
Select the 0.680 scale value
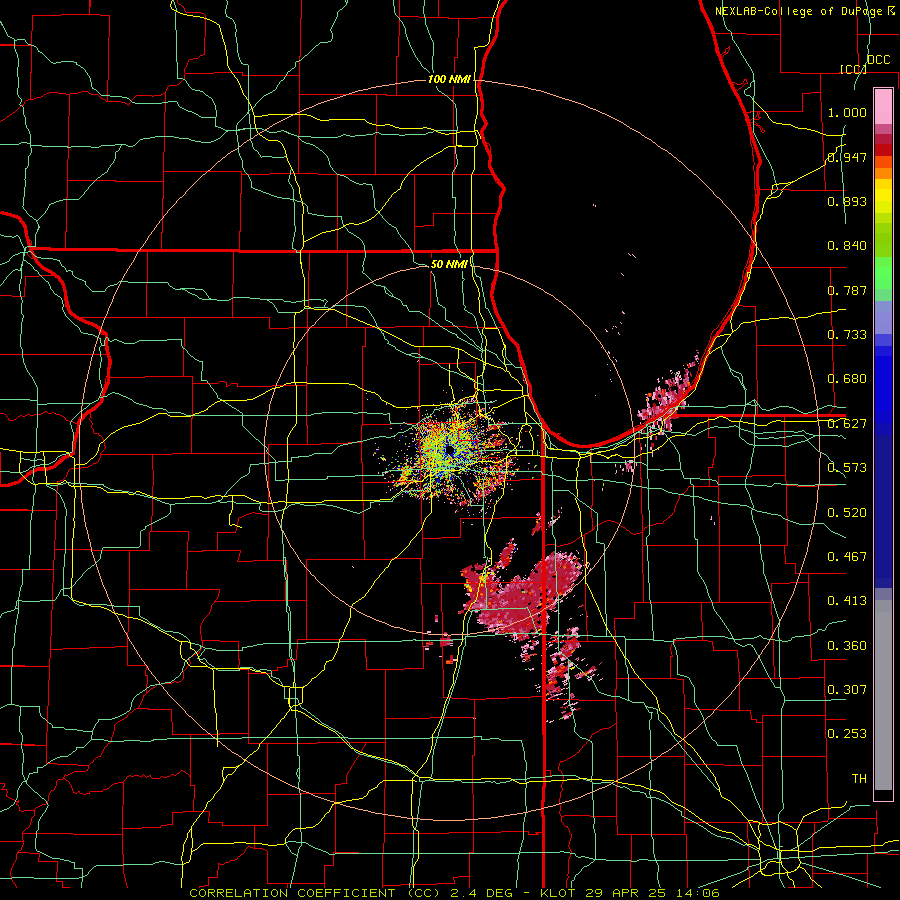click(847, 379)
